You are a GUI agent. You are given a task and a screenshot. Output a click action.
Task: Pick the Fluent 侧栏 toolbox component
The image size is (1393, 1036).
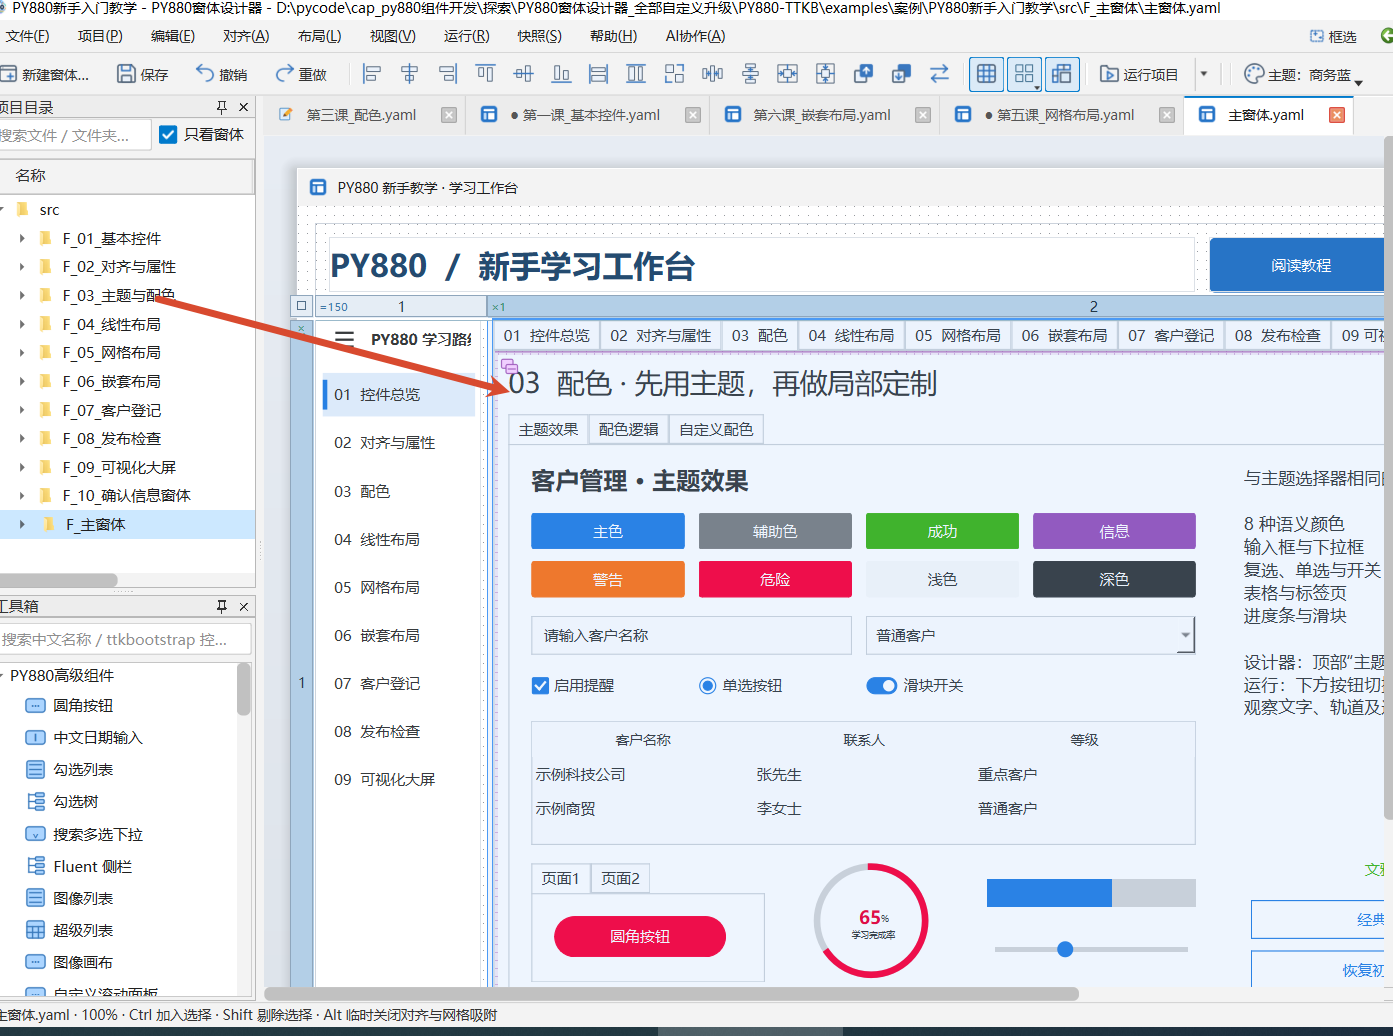click(79, 867)
